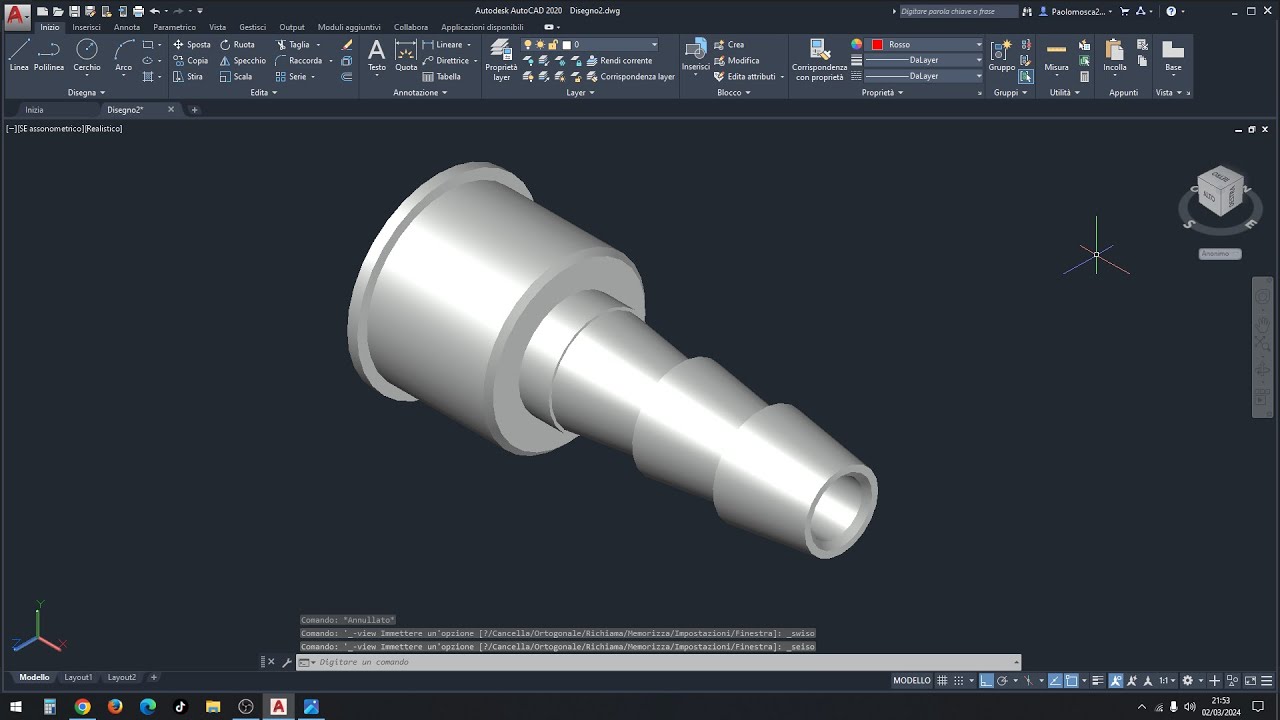Click the Crea block button
The image size is (1280, 720).
pos(729,45)
